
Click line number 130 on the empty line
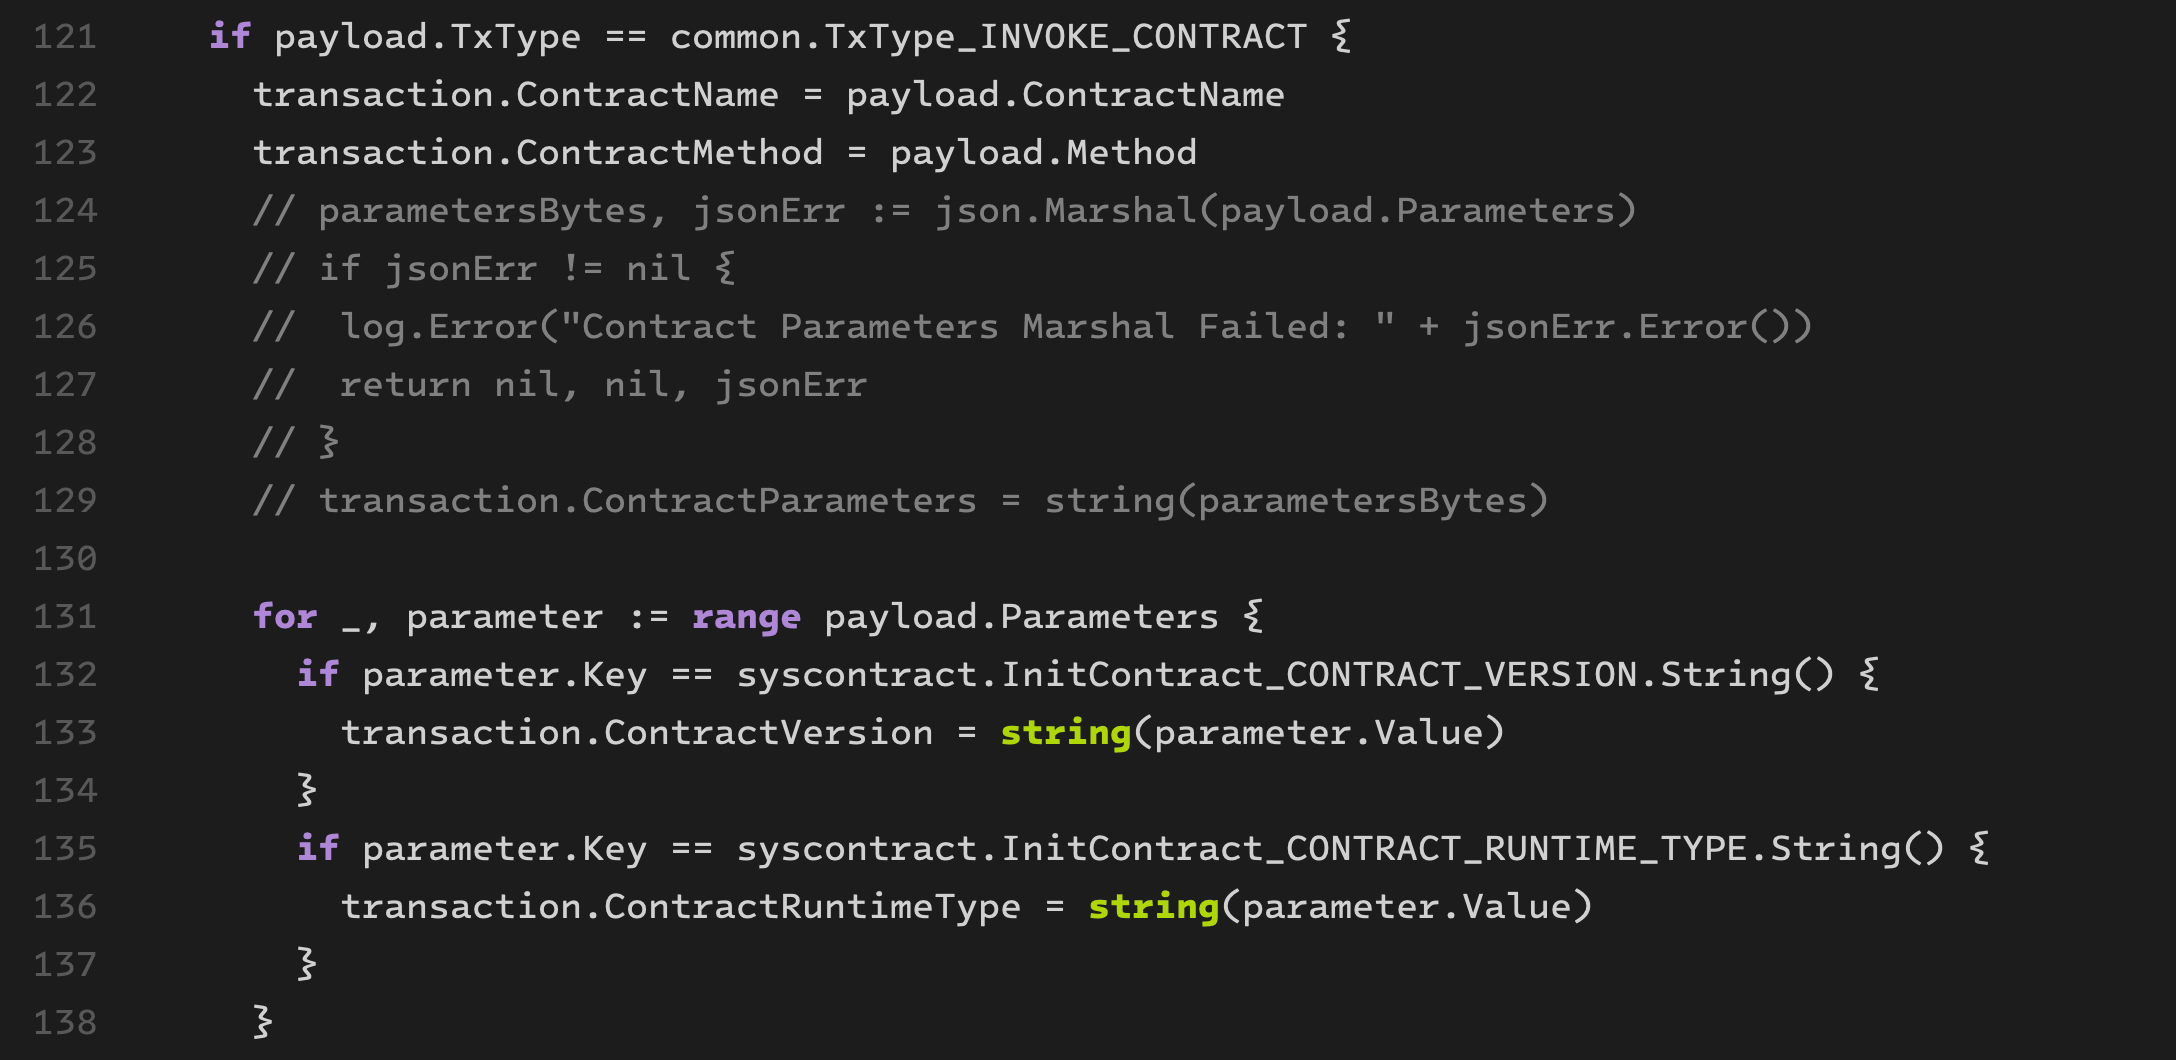click(x=65, y=558)
